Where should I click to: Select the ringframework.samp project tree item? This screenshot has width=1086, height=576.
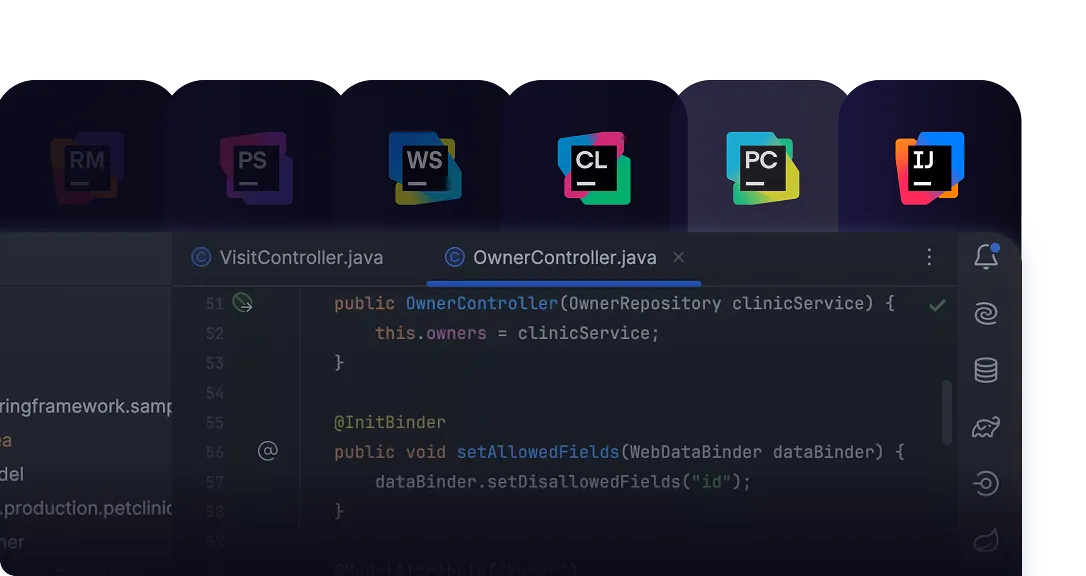point(86,406)
